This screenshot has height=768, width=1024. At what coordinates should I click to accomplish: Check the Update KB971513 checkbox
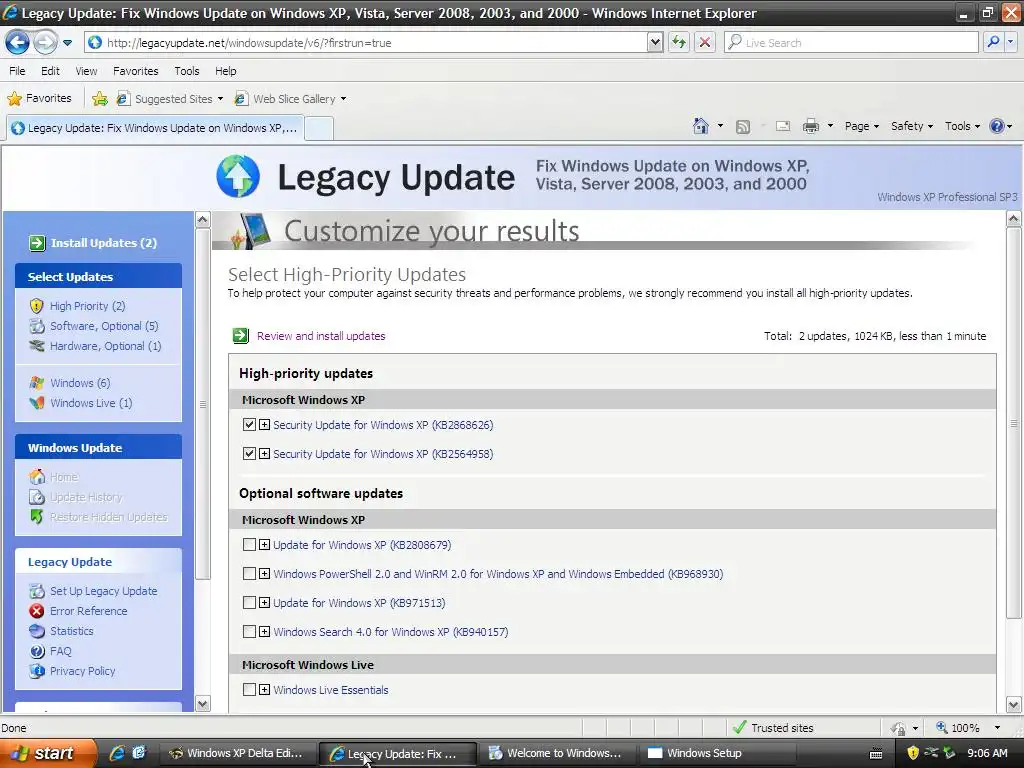249,602
